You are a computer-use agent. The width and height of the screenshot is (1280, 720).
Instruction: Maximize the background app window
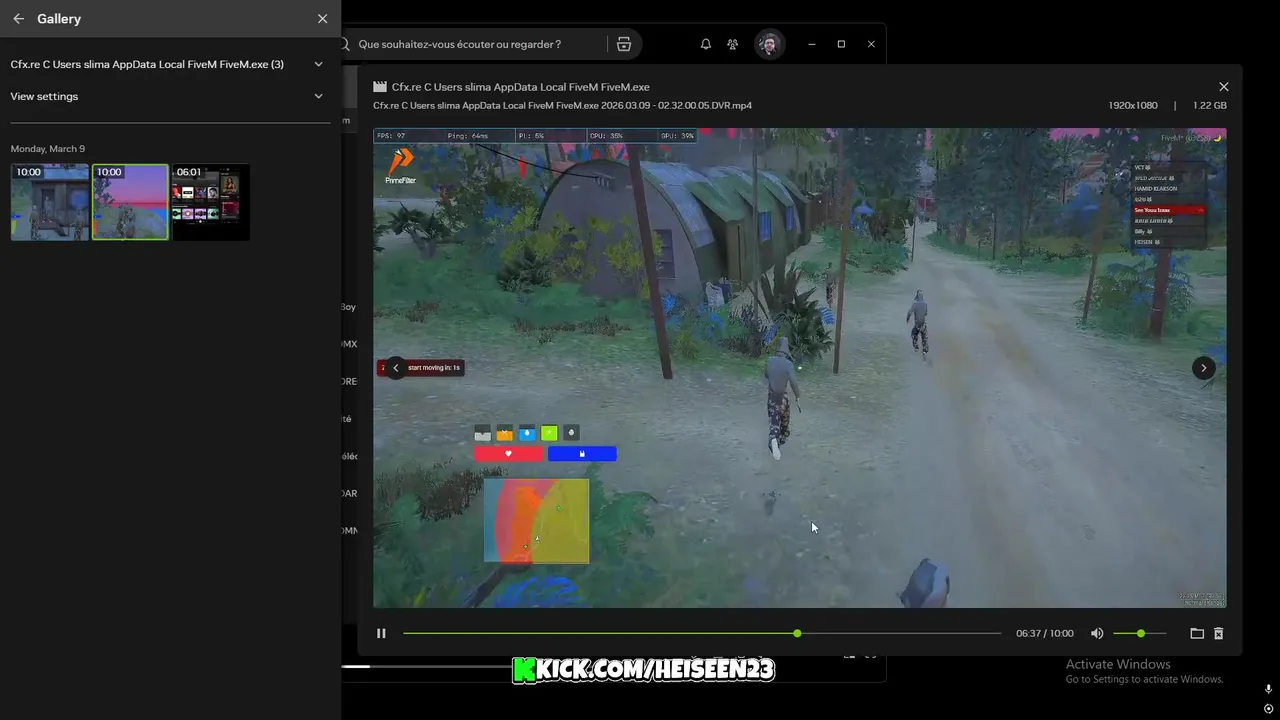[841, 44]
